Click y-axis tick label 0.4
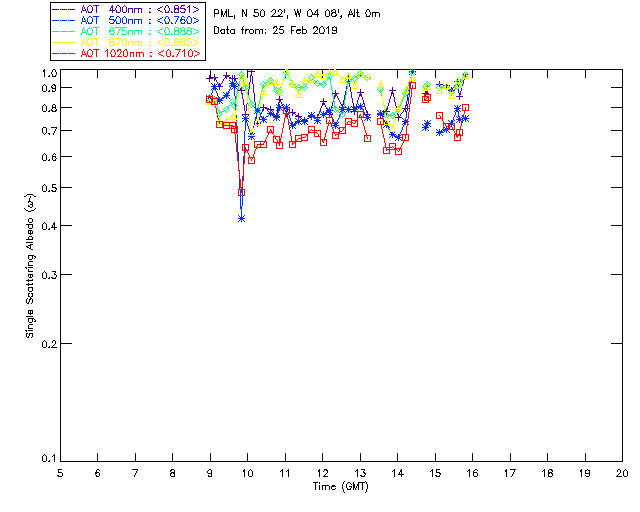This screenshot has height=512, width=640. [49, 226]
